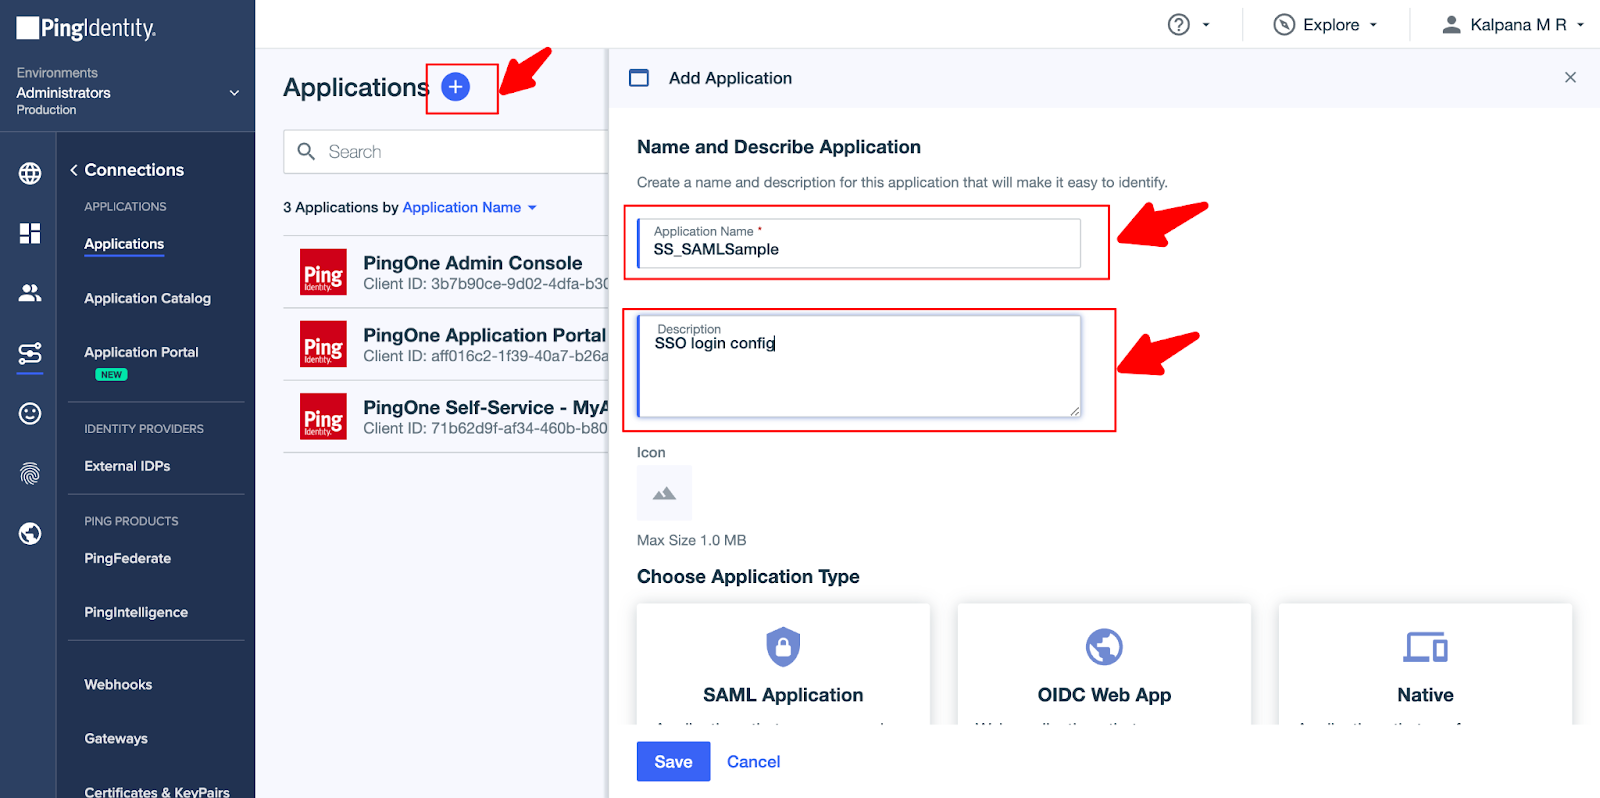Select the connections icon in sidebar
Image resolution: width=1600 pixels, height=798 pixels.
click(30, 353)
